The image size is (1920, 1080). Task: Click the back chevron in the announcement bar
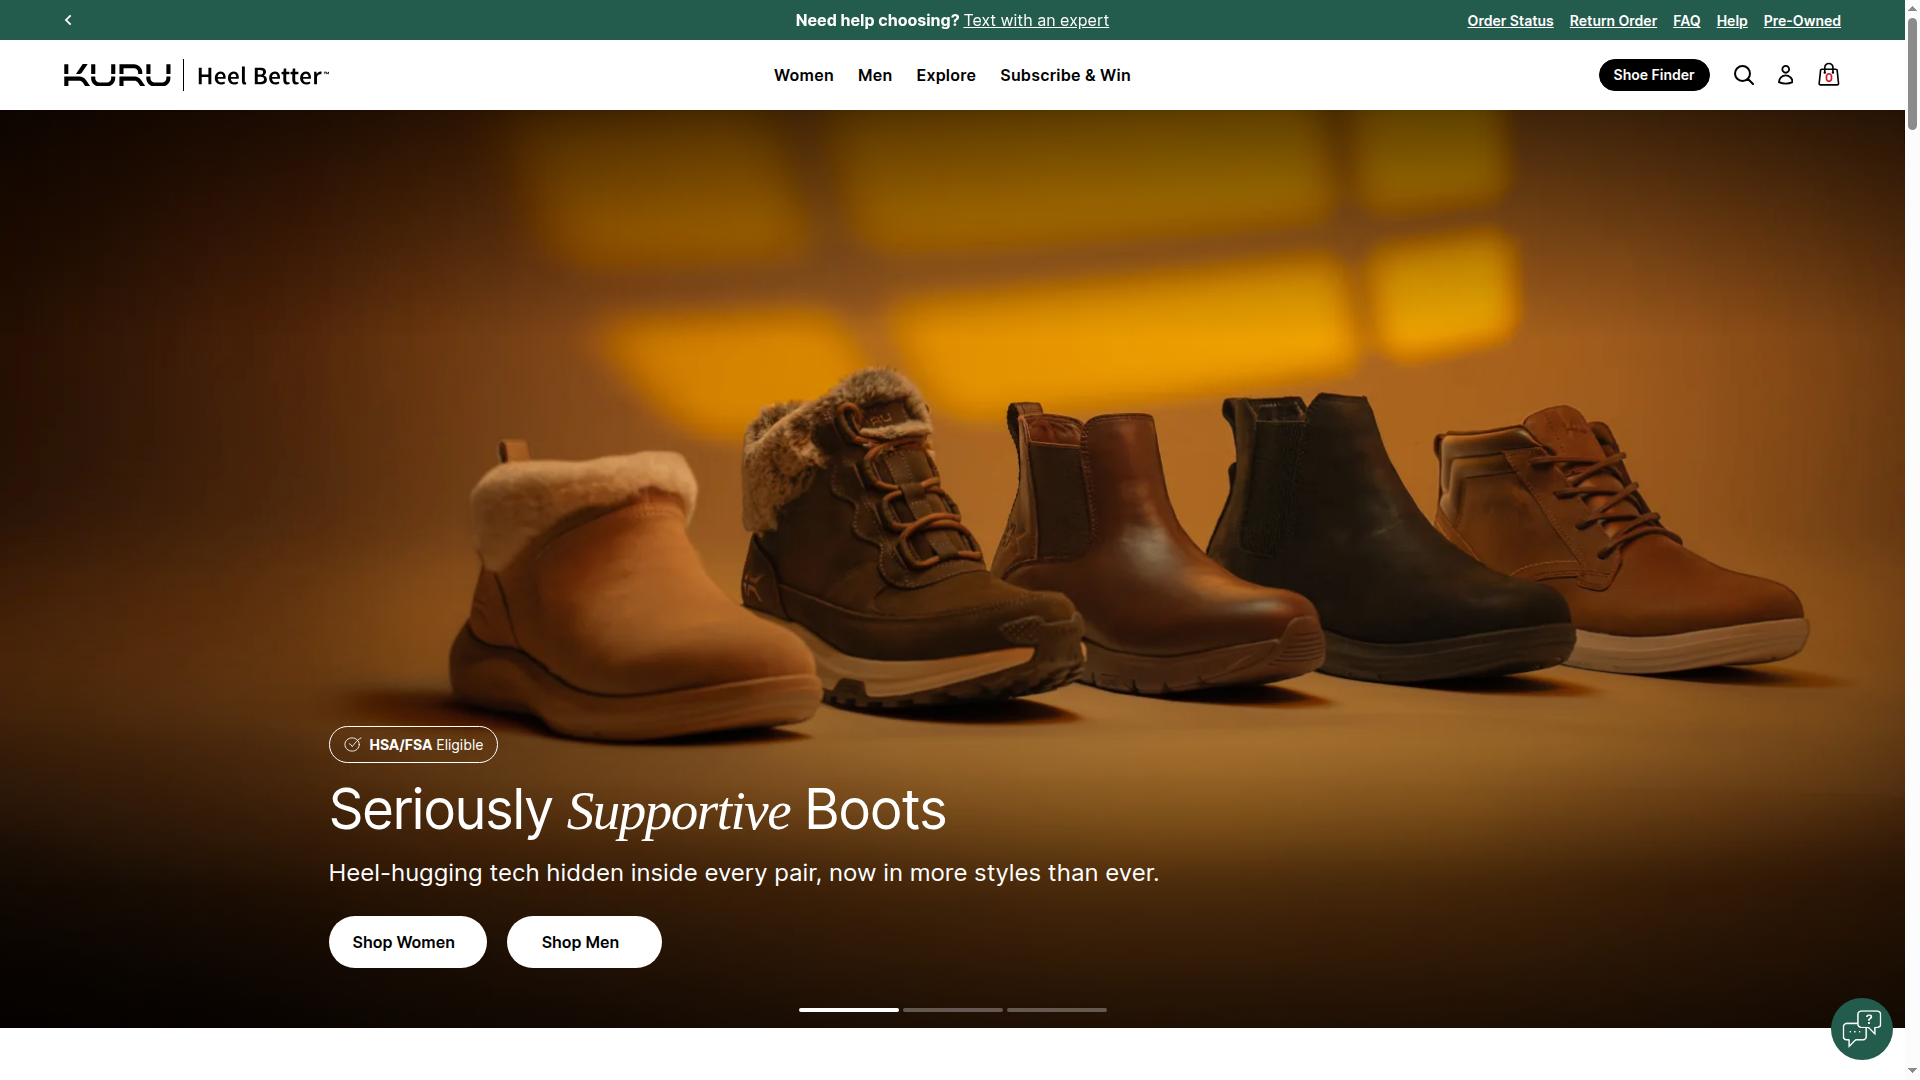coord(67,20)
